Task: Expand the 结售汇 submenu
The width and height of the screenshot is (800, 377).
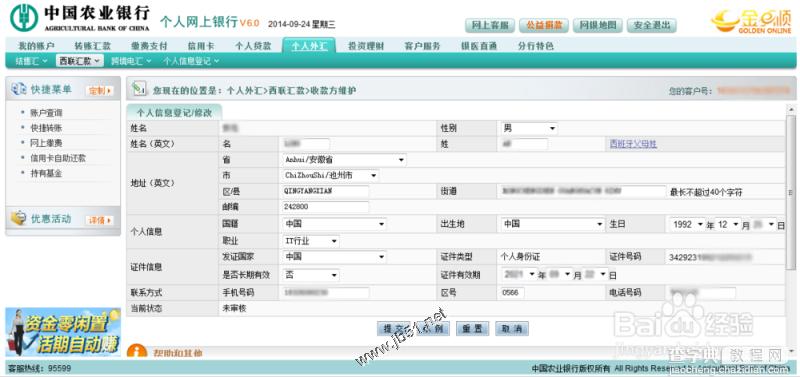Action: tap(31, 61)
